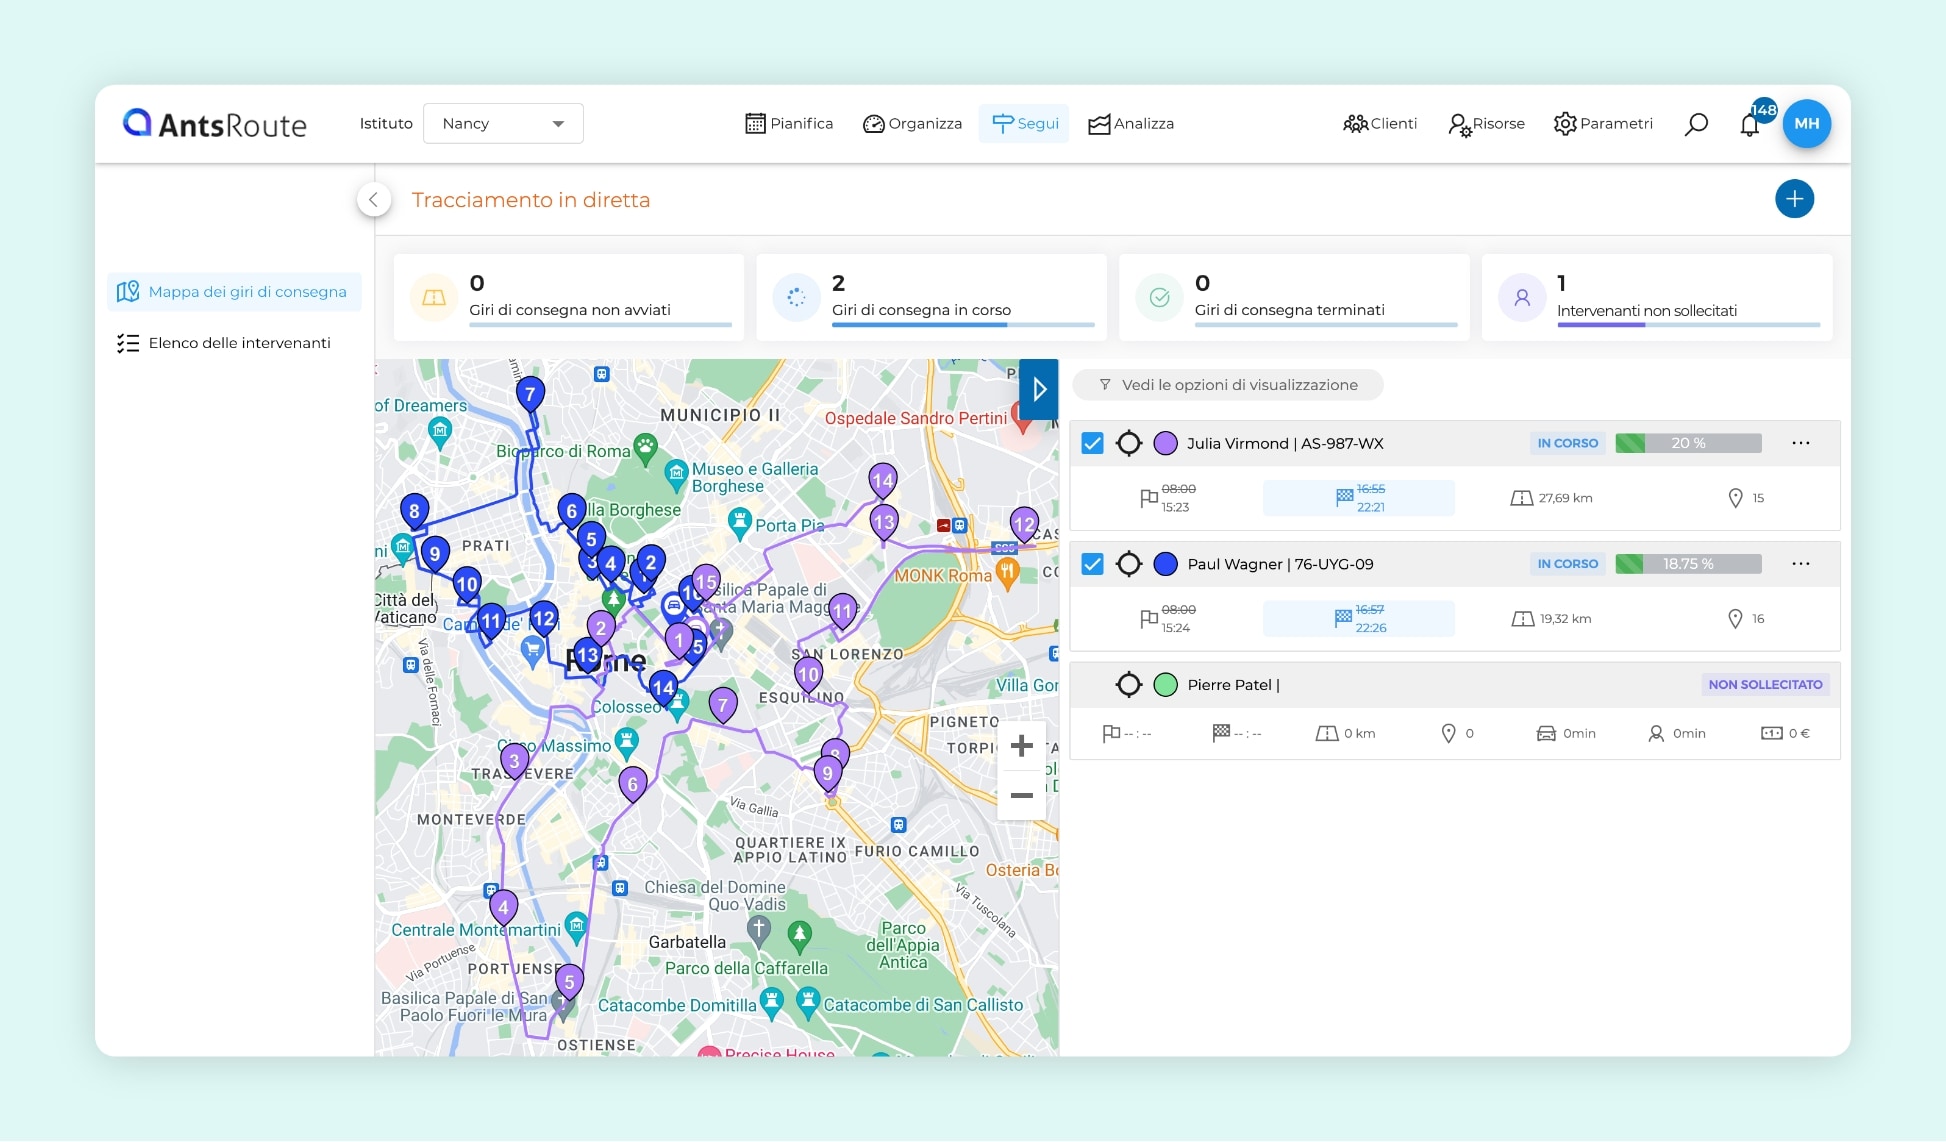The height and width of the screenshot is (1142, 1946).
Task: Select the Organizza icon in top navigation
Action: pos(875,123)
